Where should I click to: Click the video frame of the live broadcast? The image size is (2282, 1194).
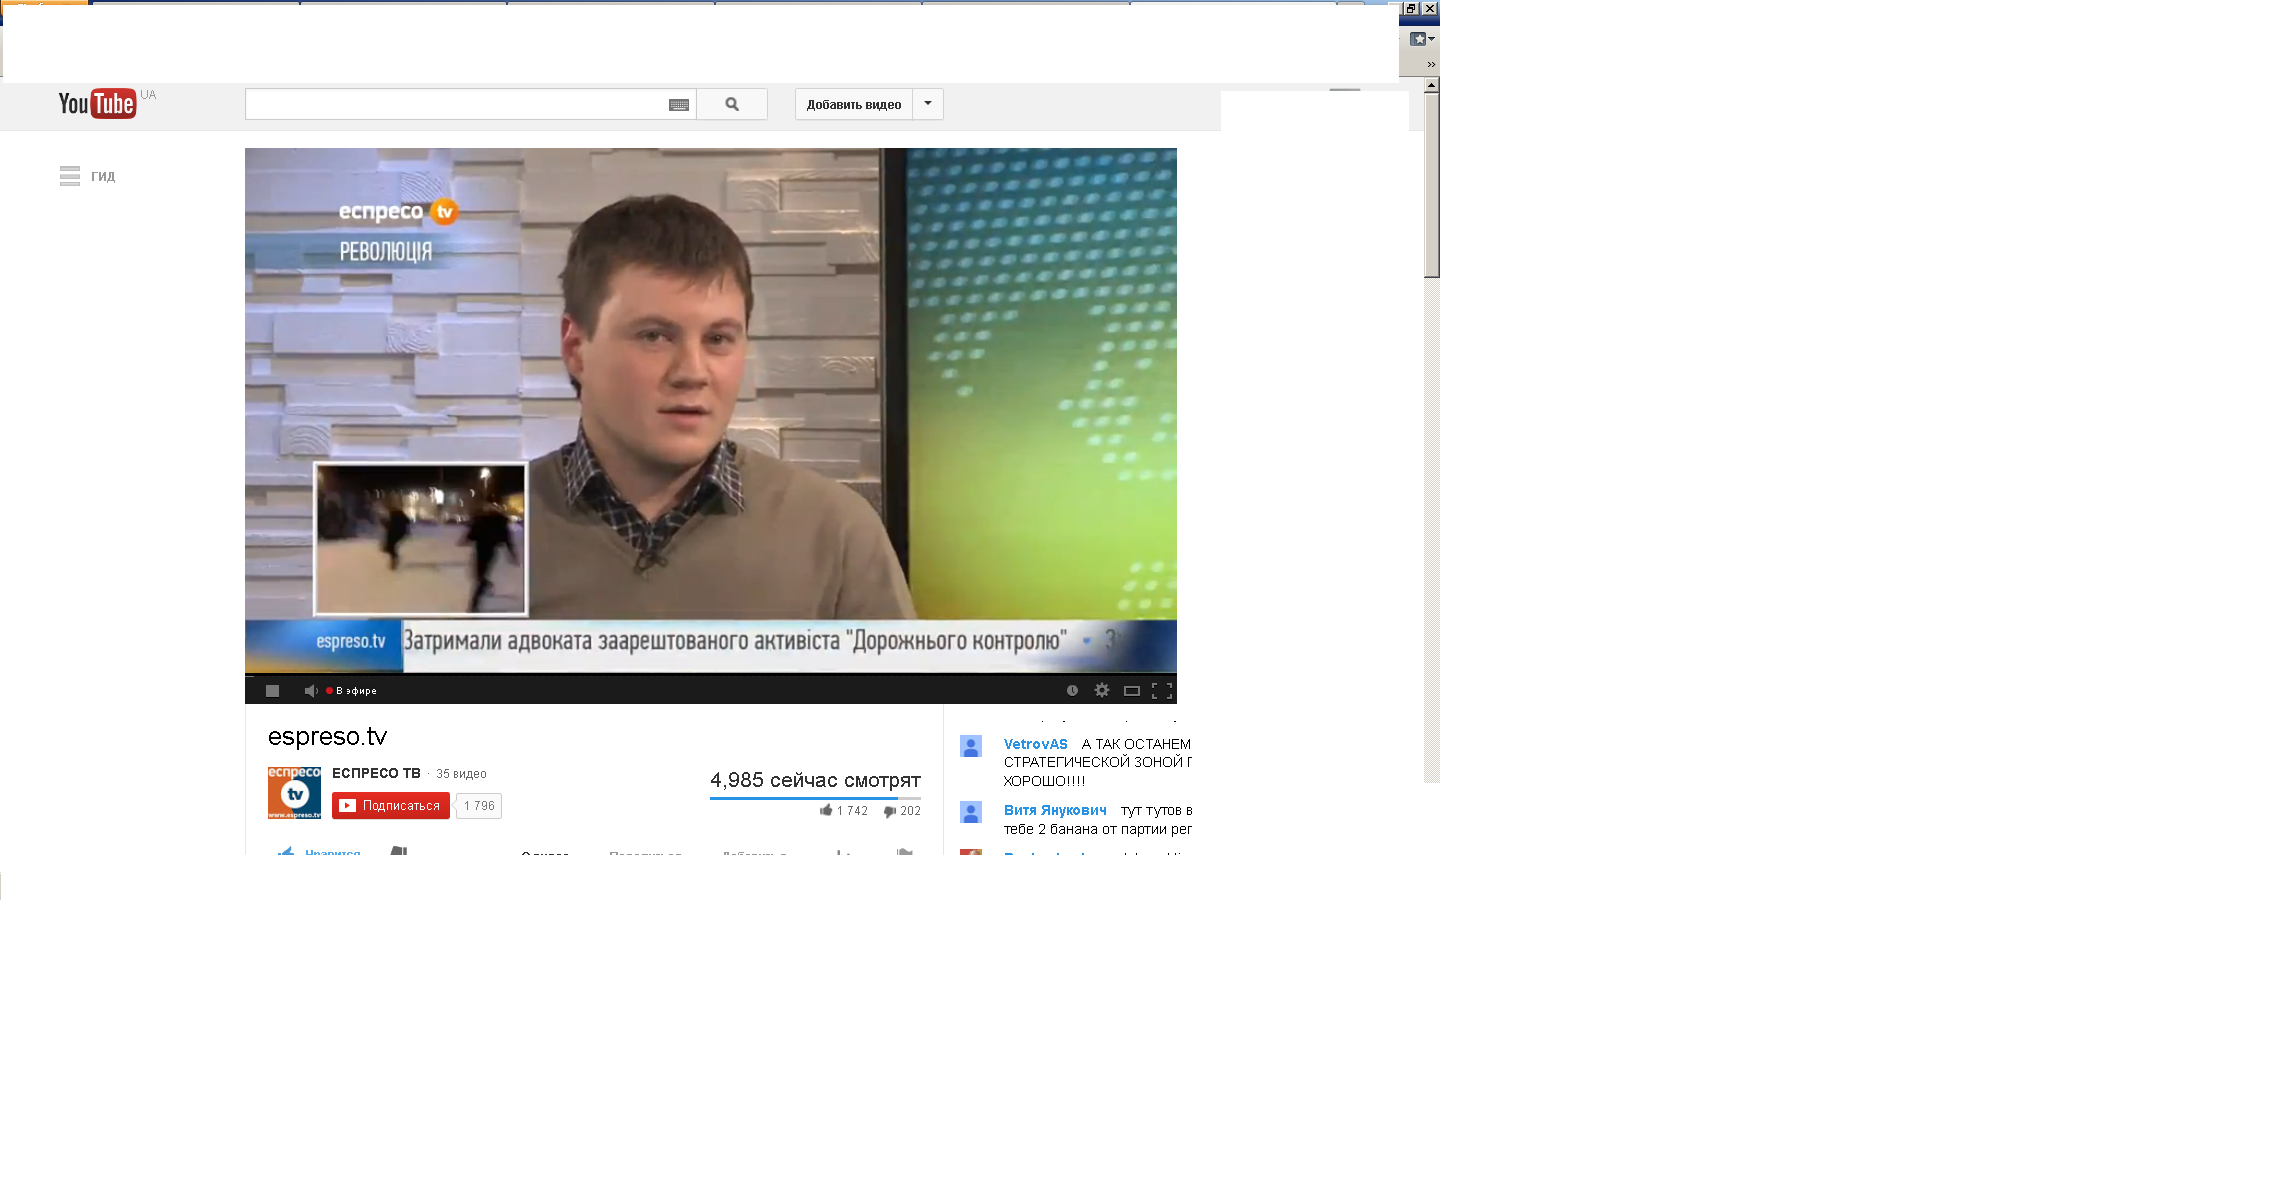tap(711, 411)
